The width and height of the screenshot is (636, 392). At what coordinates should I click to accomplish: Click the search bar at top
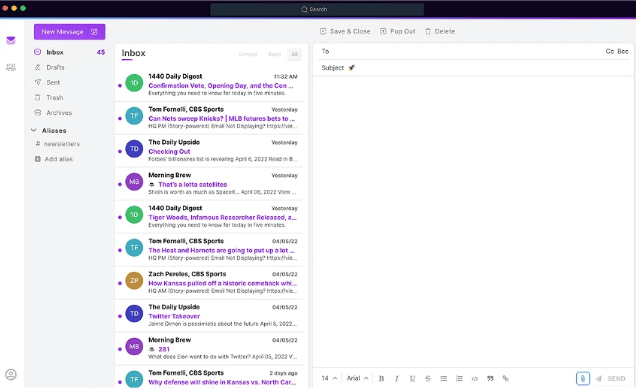point(317,9)
